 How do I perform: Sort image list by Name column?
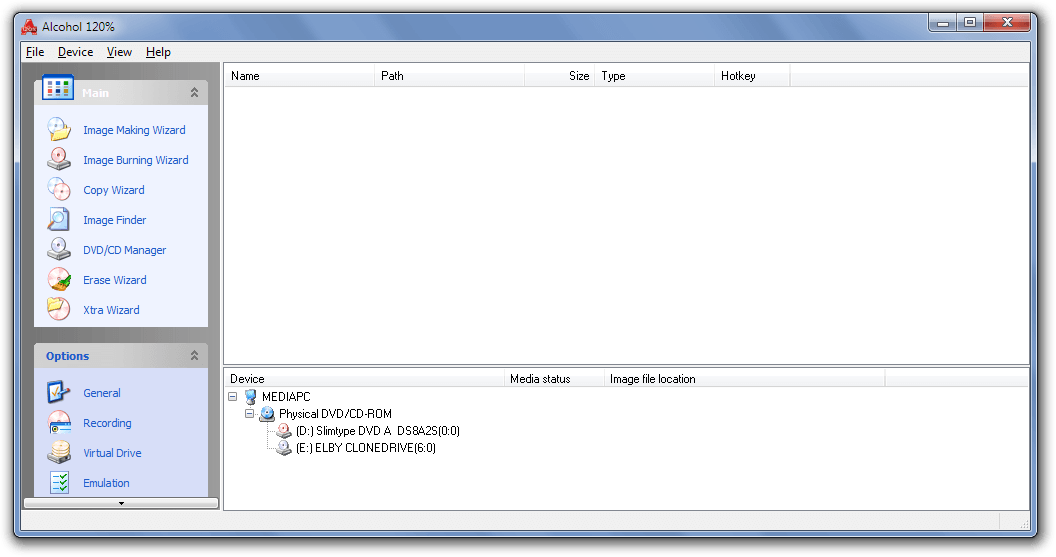click(x=299, y=76)
